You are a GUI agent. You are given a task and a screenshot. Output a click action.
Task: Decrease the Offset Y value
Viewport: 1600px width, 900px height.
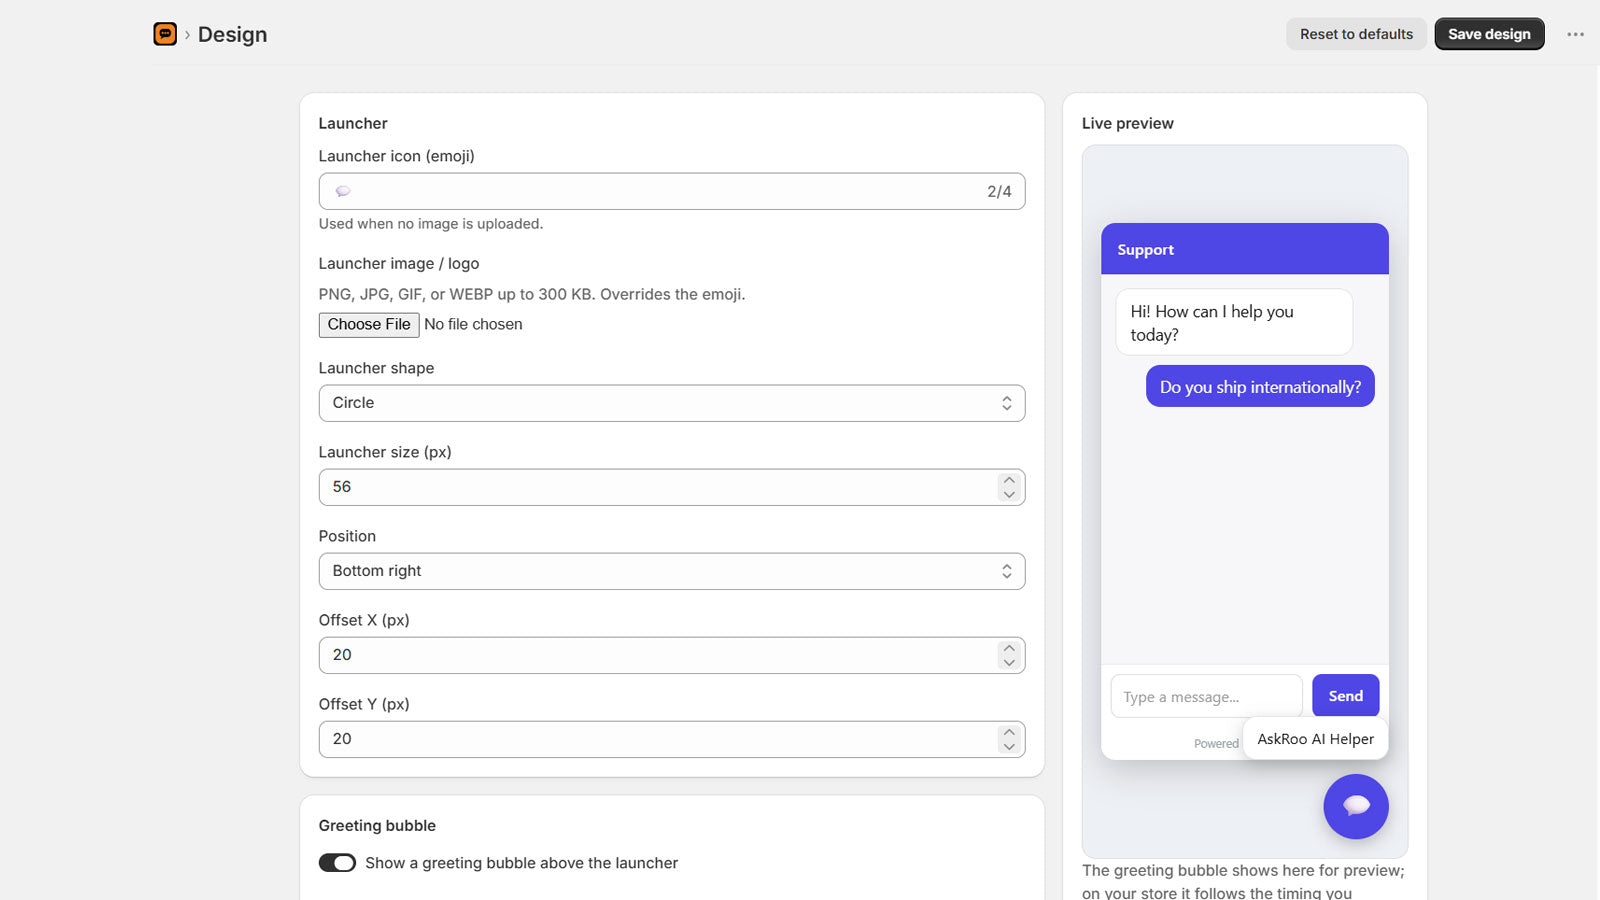click(1009, 746)
